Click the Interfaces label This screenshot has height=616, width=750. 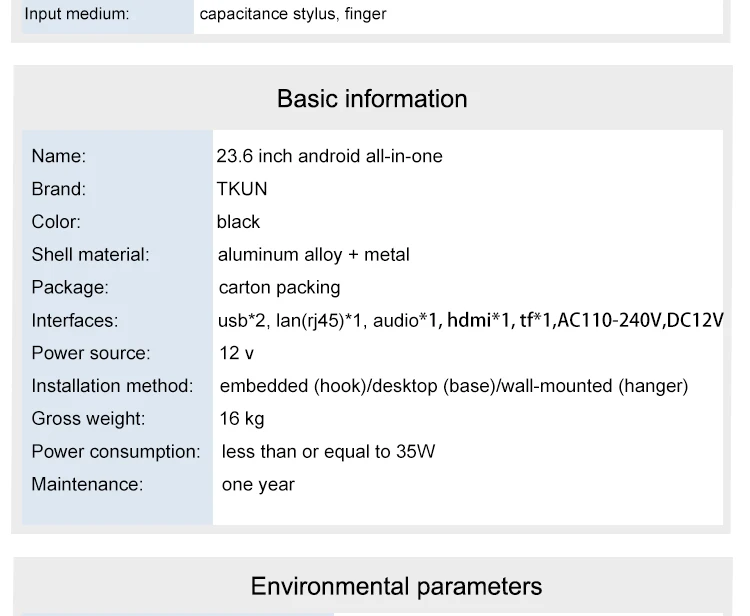coord(75,320)
